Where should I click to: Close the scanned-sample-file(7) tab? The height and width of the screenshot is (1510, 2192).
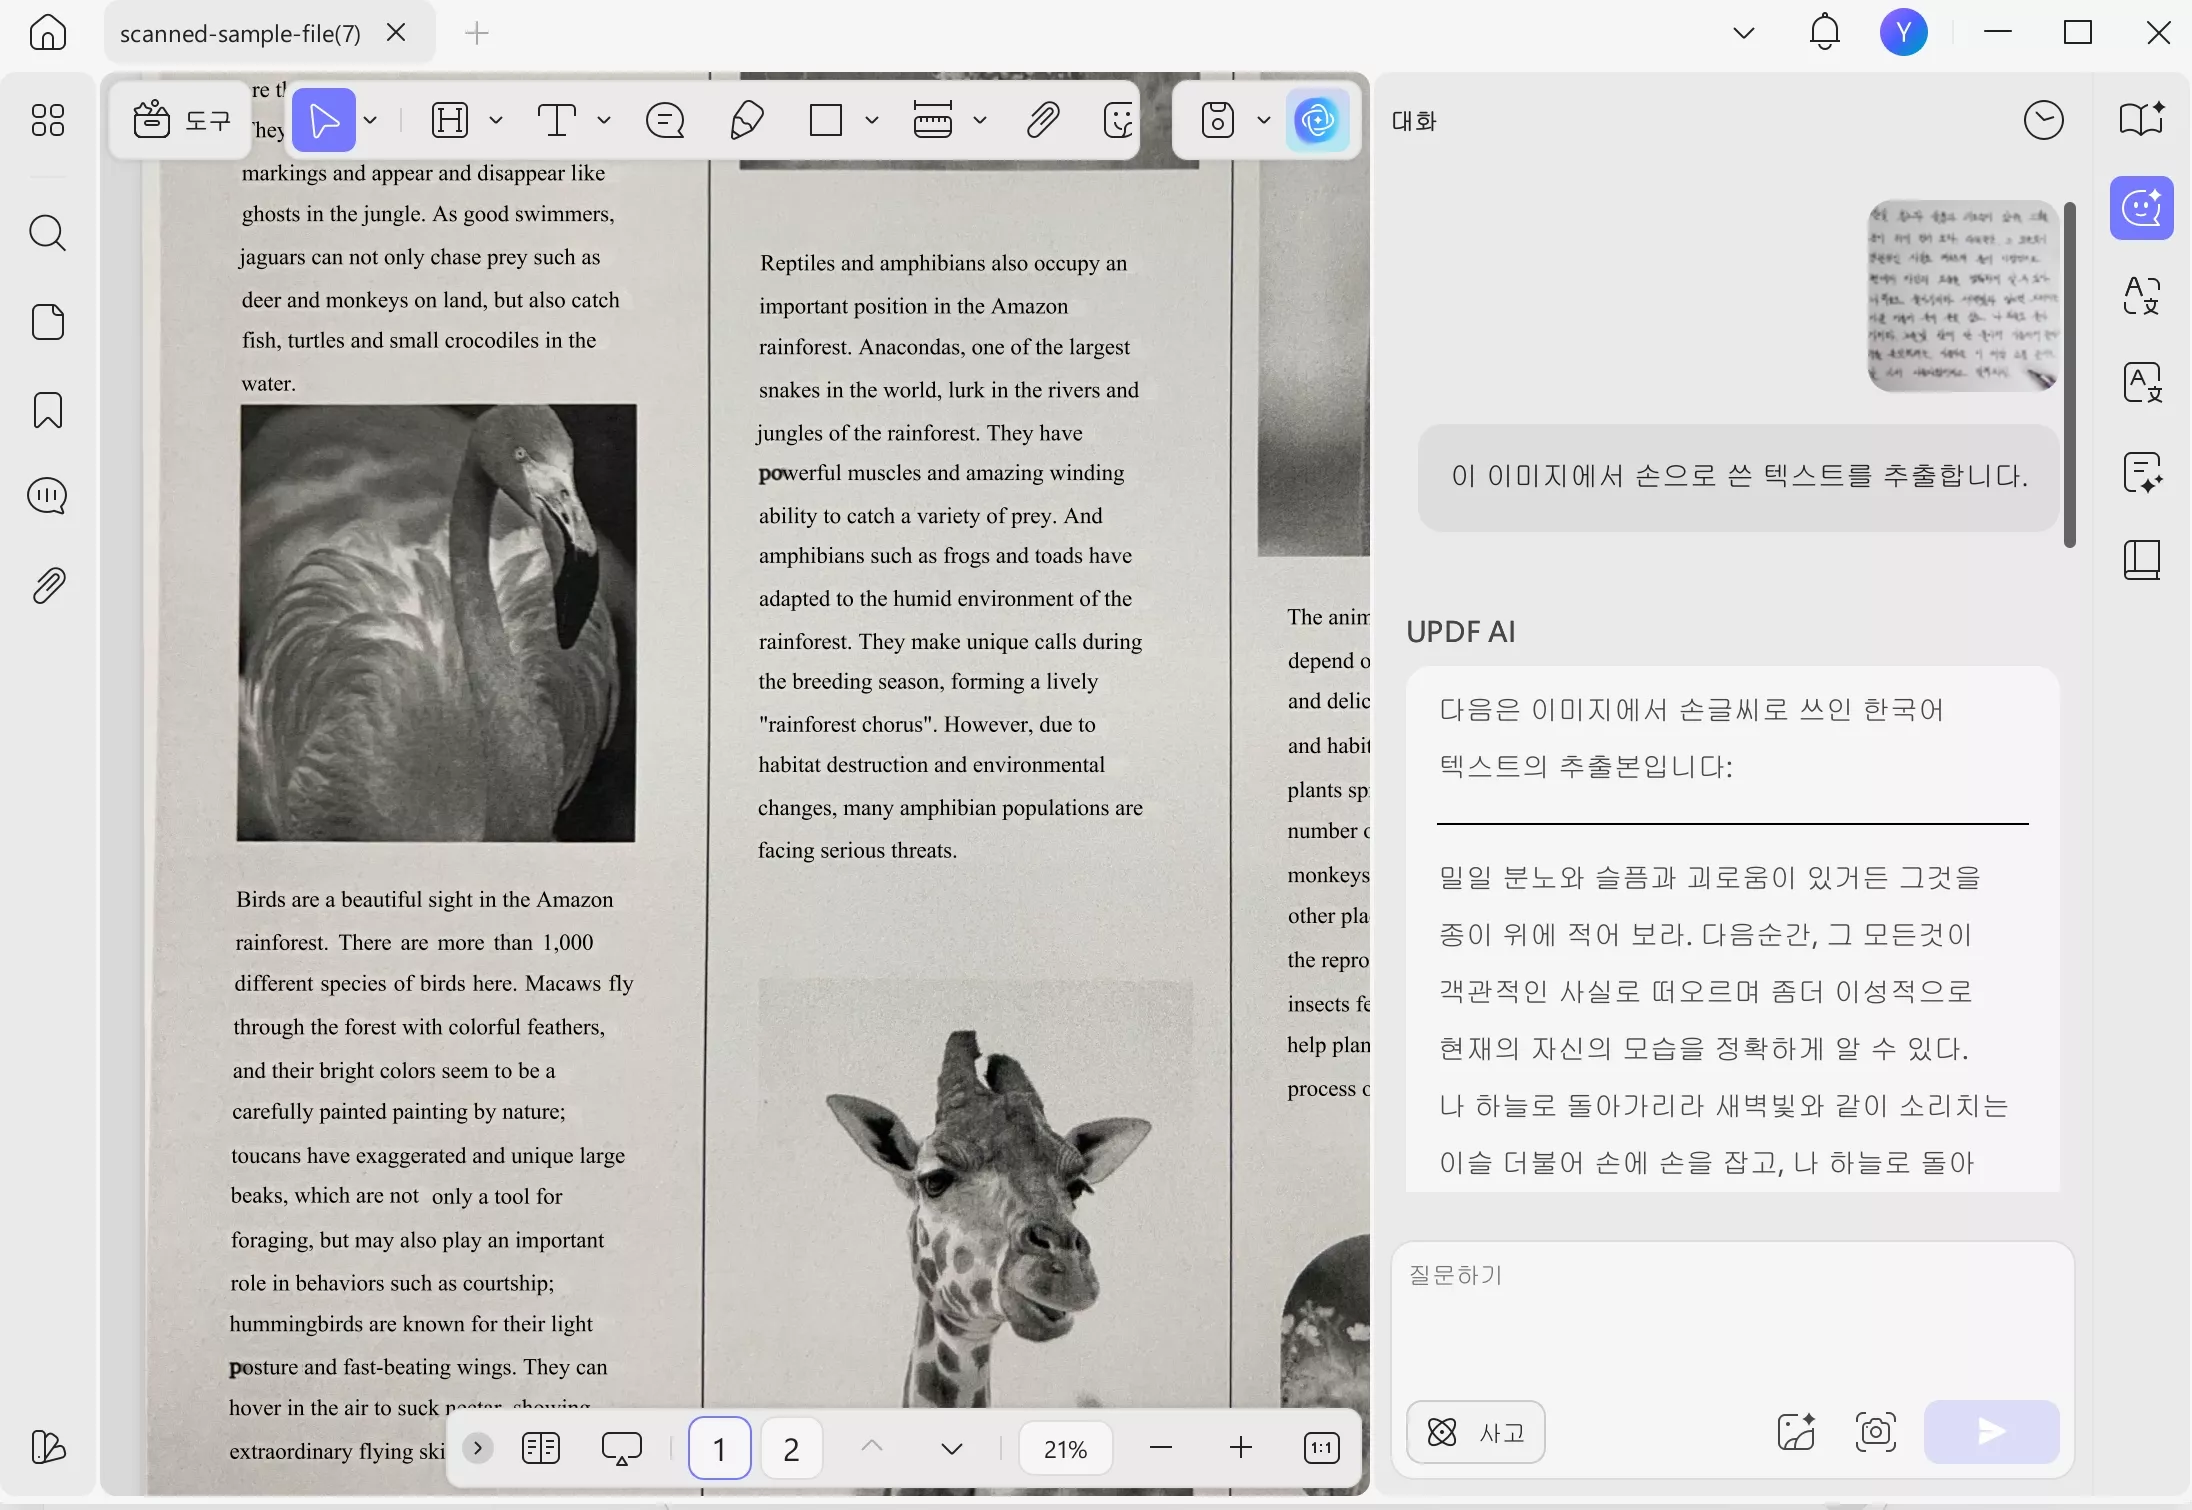[x=396, y=33]
